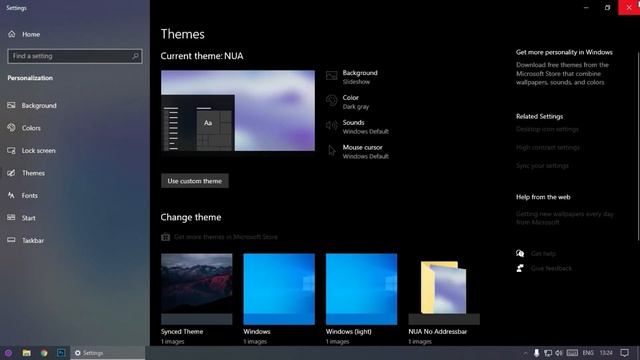Open Sync your settings link
640x360 pixels.
[x=542, y=166]
